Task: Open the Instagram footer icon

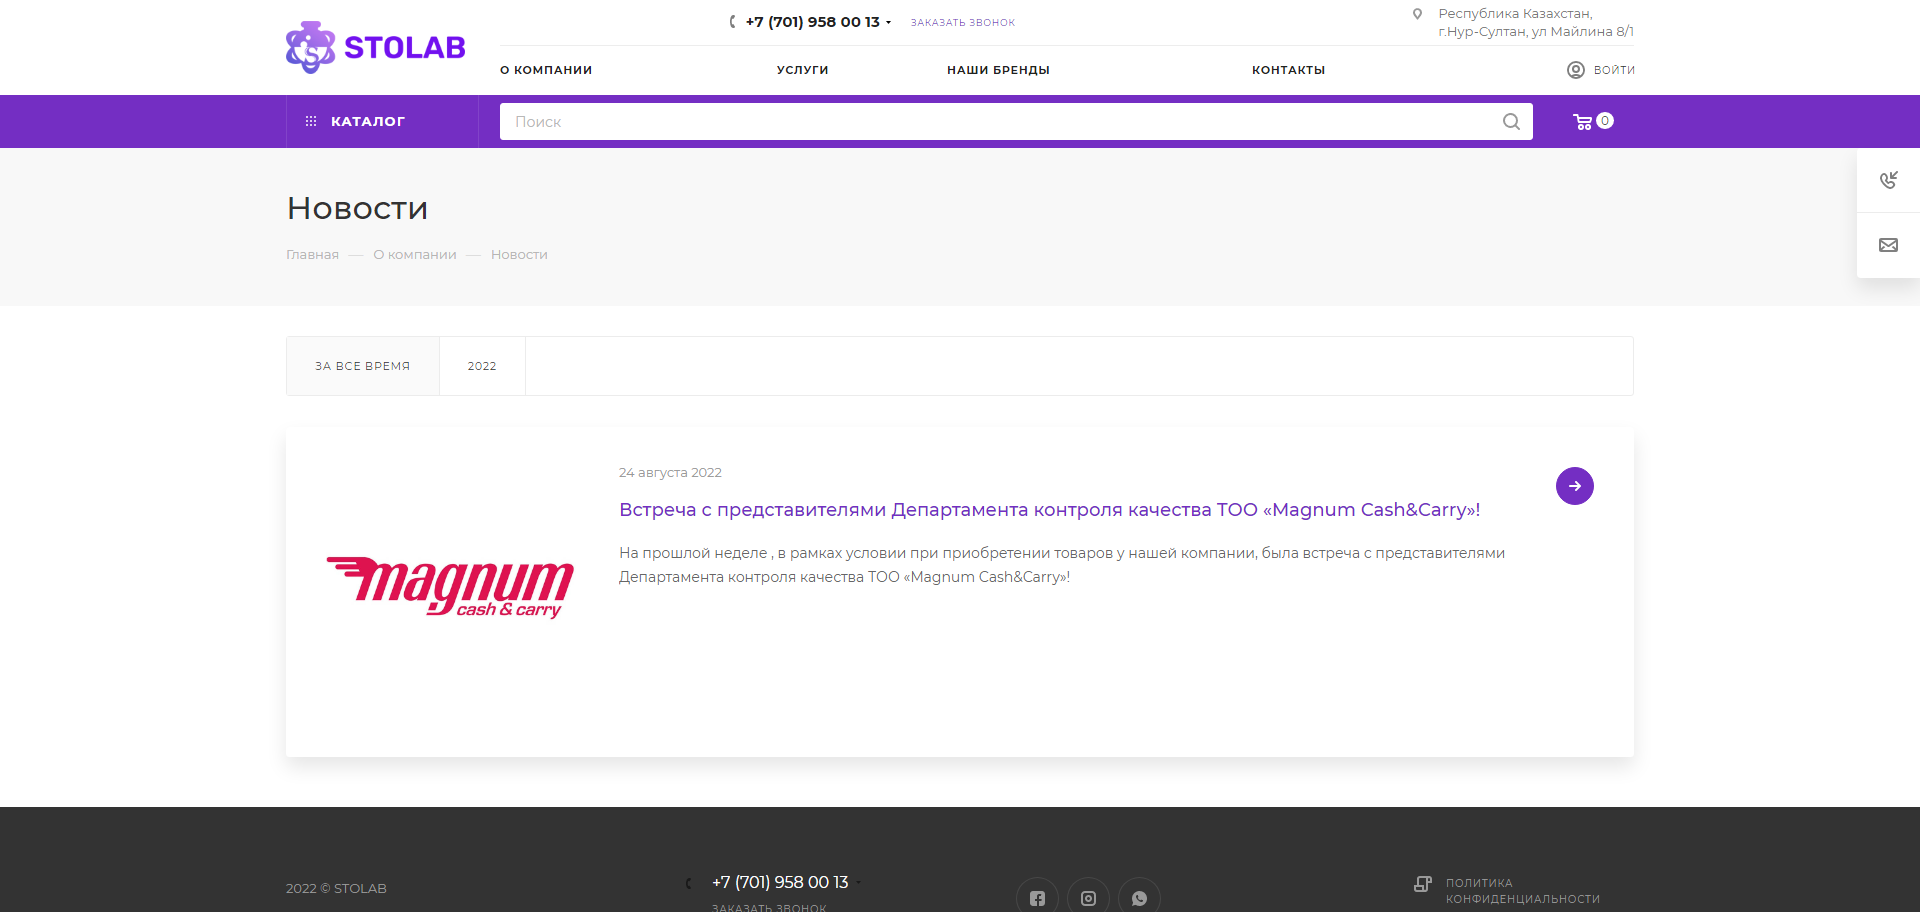Action: click(x=1088, y=898)
